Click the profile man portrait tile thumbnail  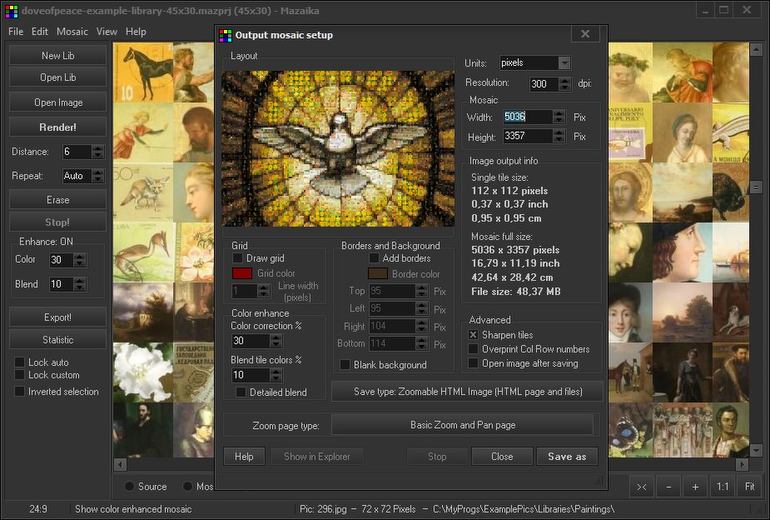[x=682, y=252]
